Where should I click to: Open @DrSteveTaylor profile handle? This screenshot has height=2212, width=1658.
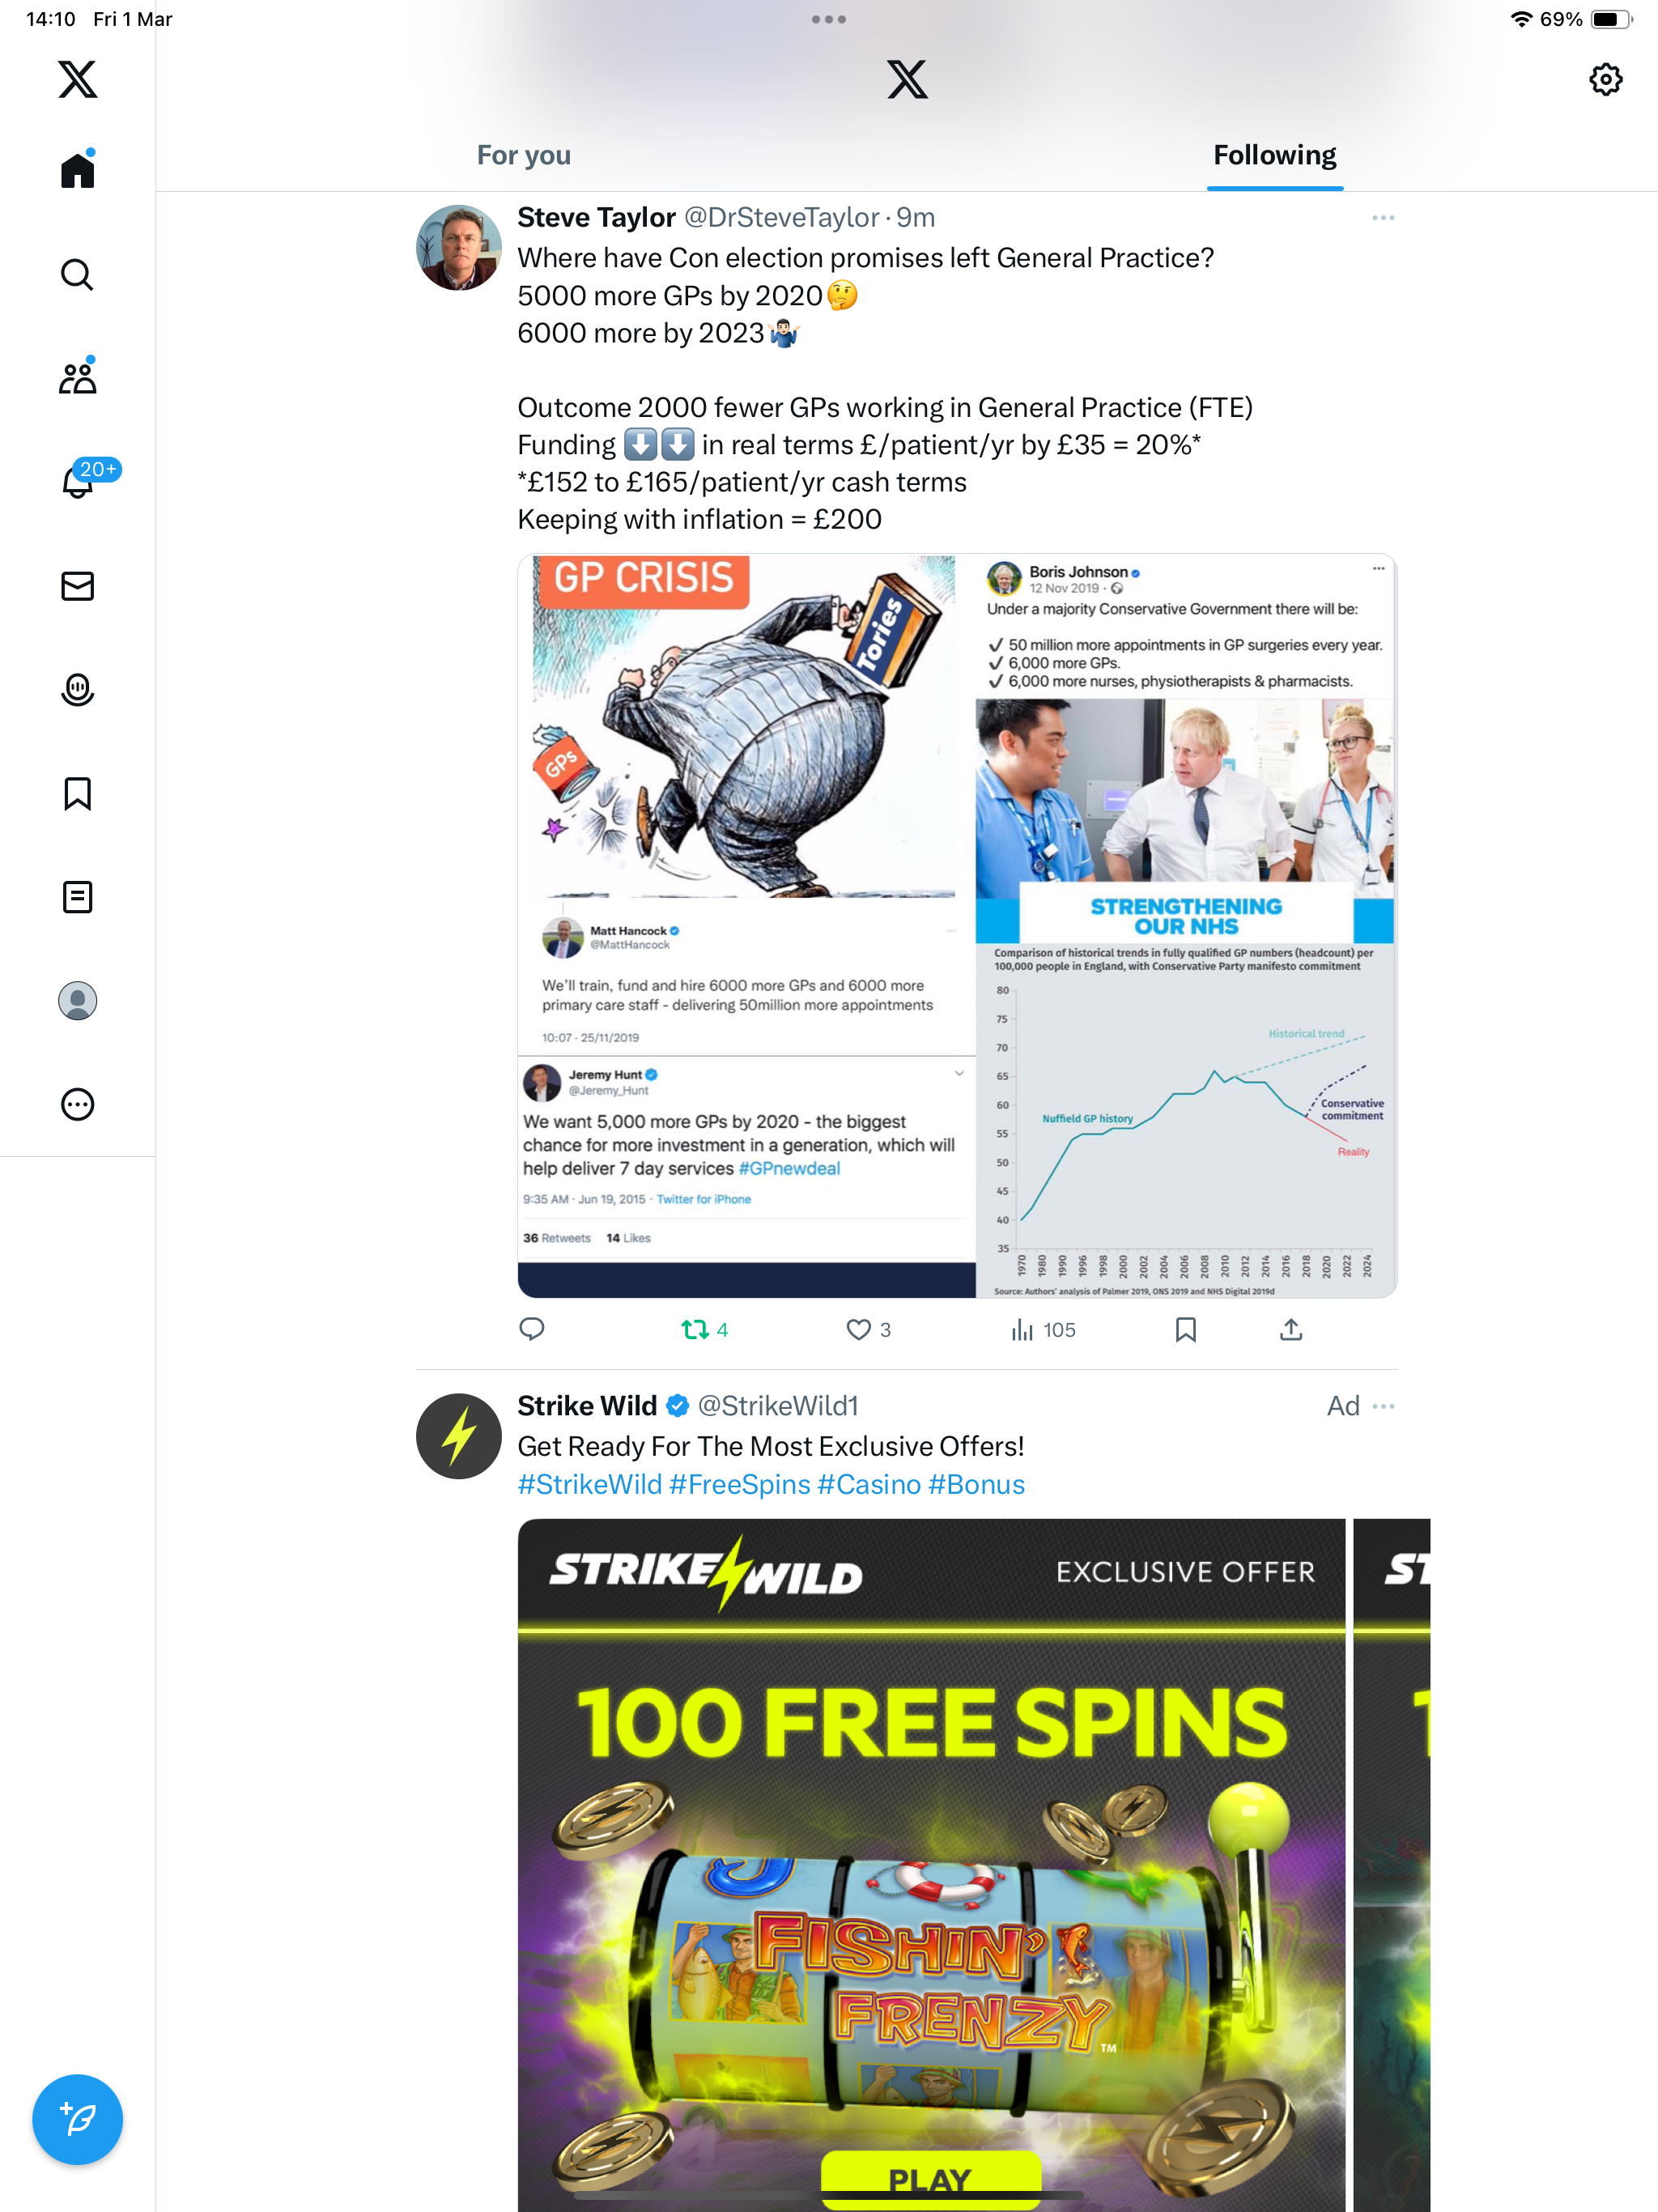click(781, 217)
